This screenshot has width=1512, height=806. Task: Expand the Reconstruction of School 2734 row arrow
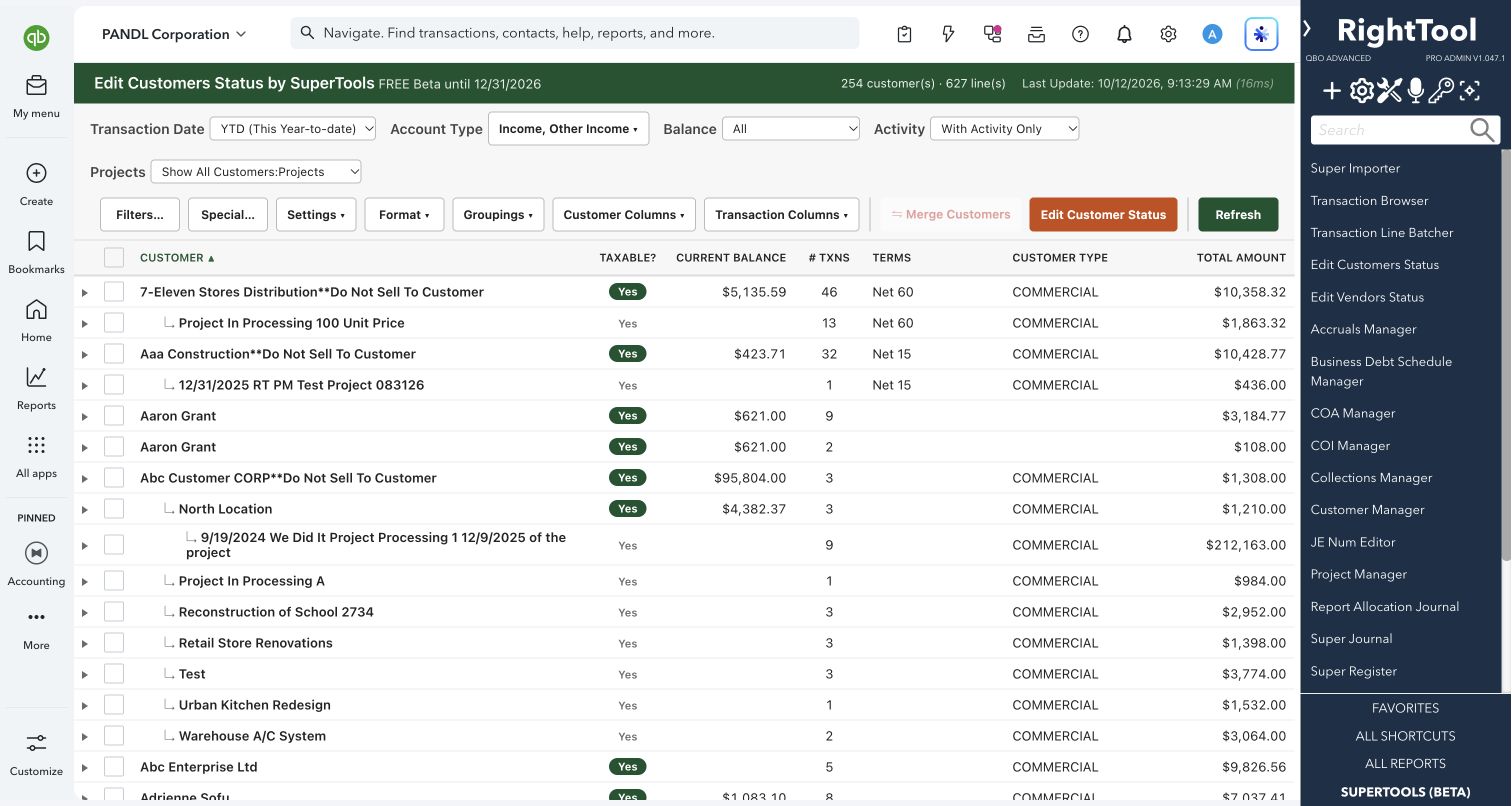(85, 613)
